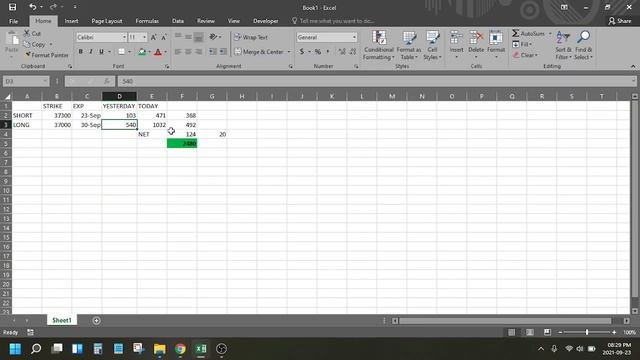This screenshot has height=360, width=640.
Task: Toggle Underline formatting
Action: coord(101,52)
